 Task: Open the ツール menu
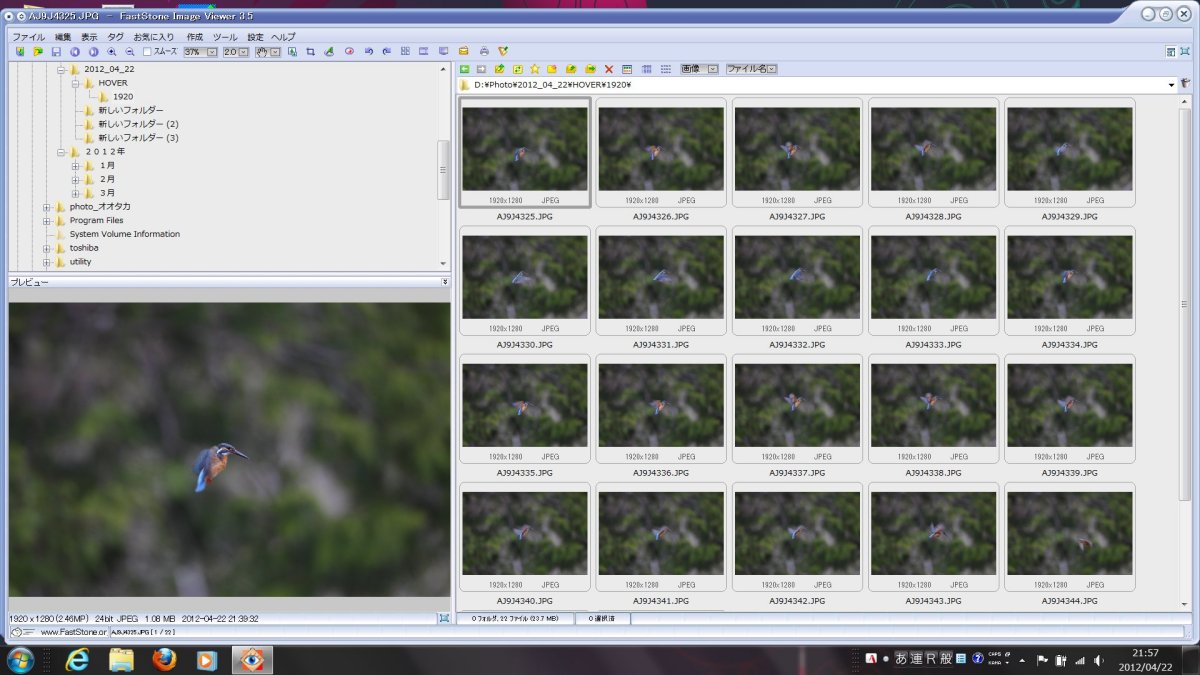225,37
